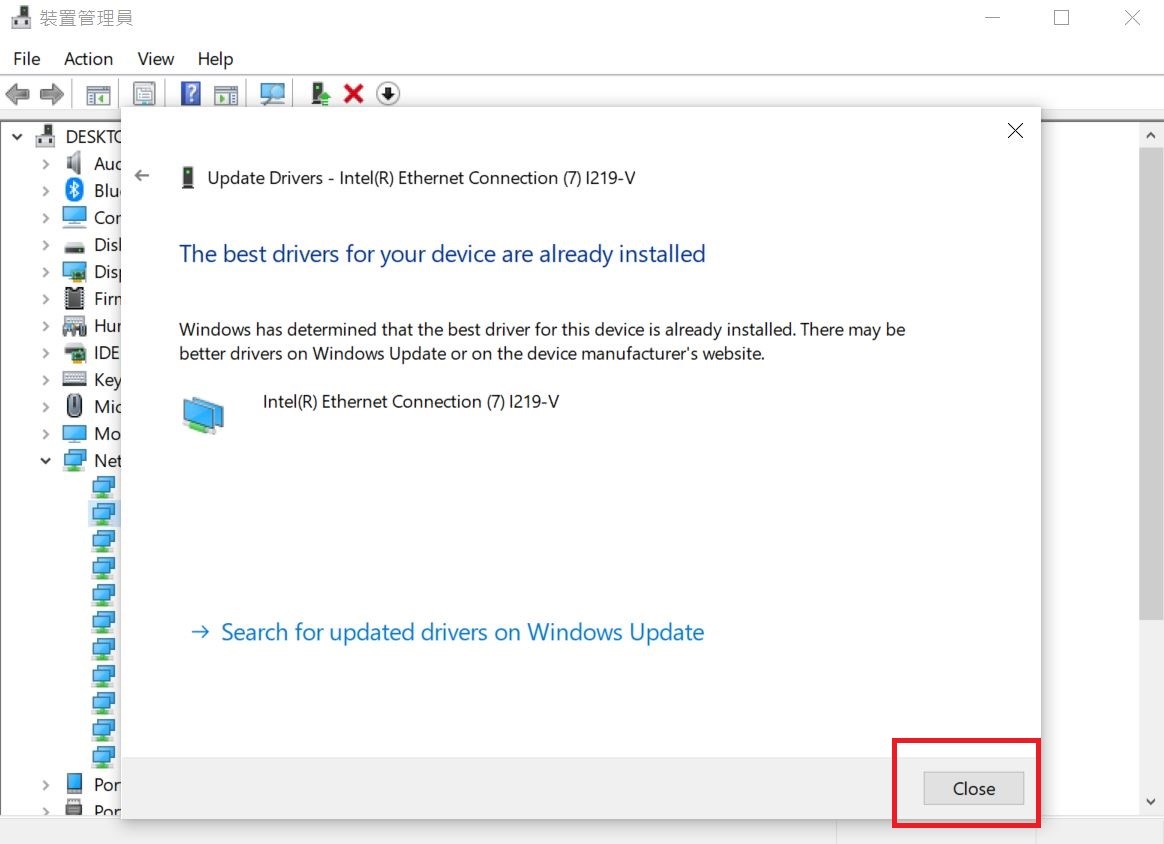Click the Close button in the dialog
Image resolution: width=1164 pixels, height=844 pixels.
pos(973,789)
